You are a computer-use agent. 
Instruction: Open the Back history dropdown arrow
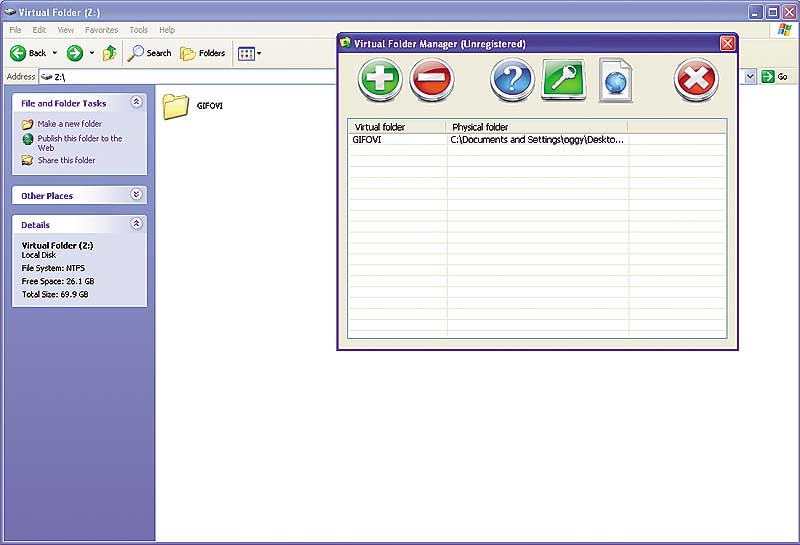click(55, 53)
